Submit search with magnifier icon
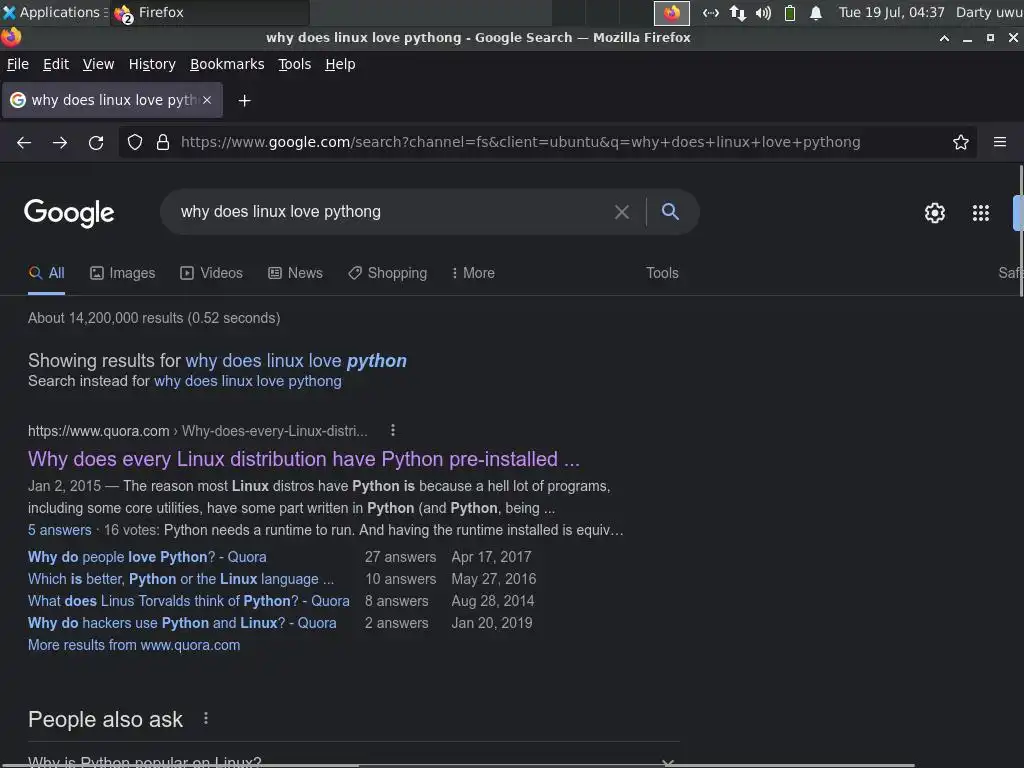1024x768 pixels. point(670,211)
